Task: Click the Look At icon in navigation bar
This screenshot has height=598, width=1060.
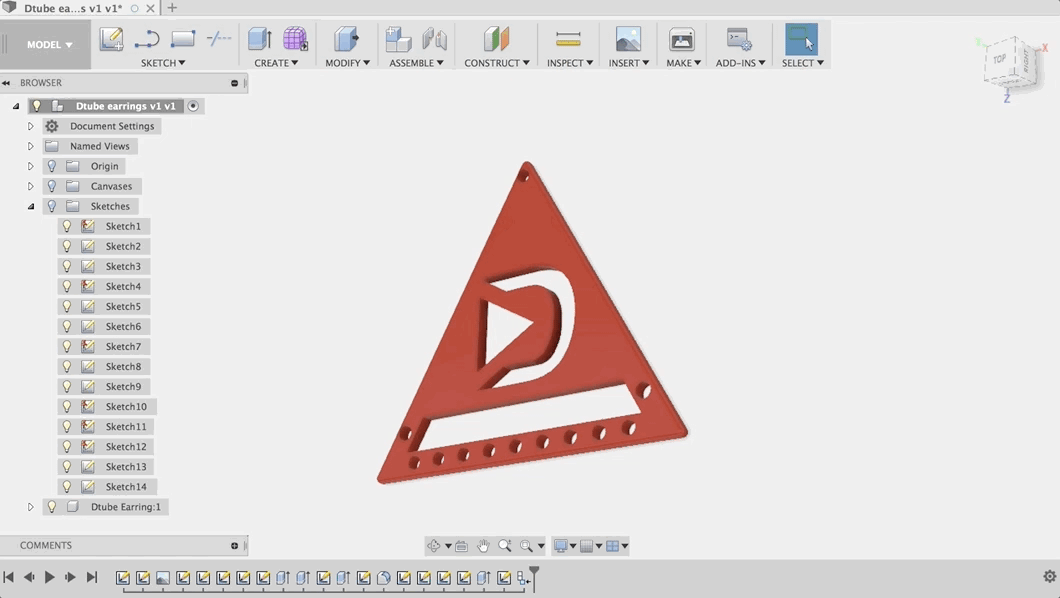Action: click(x=462, y=546)
